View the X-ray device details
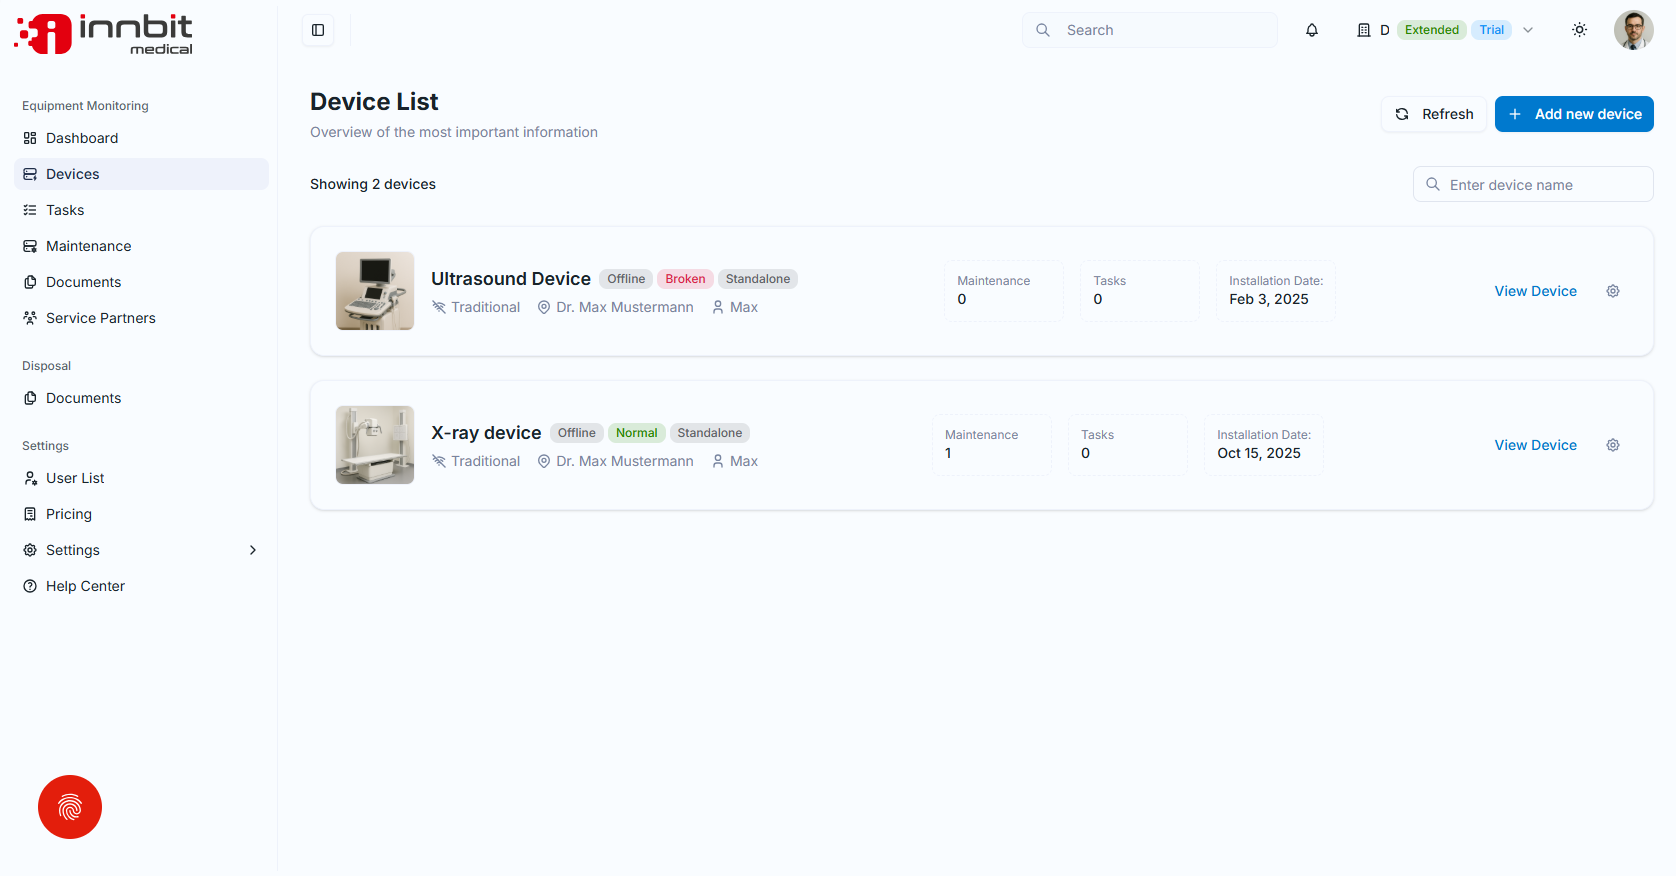Image resolution: width=1676 pixels, height=876 pixels. click(x=1535, y=445)
